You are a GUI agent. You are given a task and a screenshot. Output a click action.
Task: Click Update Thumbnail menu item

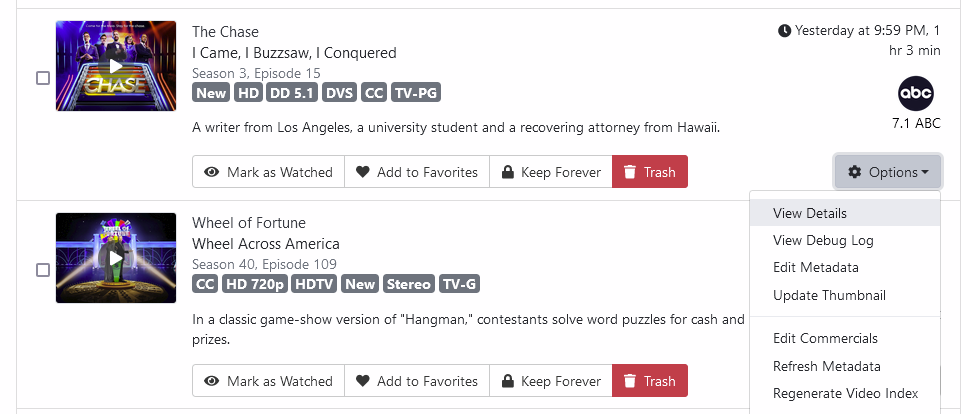[x=829, y=295]
